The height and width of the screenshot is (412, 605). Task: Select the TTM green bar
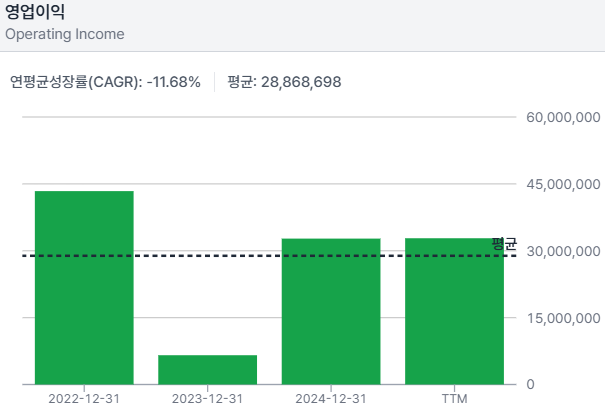[454, 311]
